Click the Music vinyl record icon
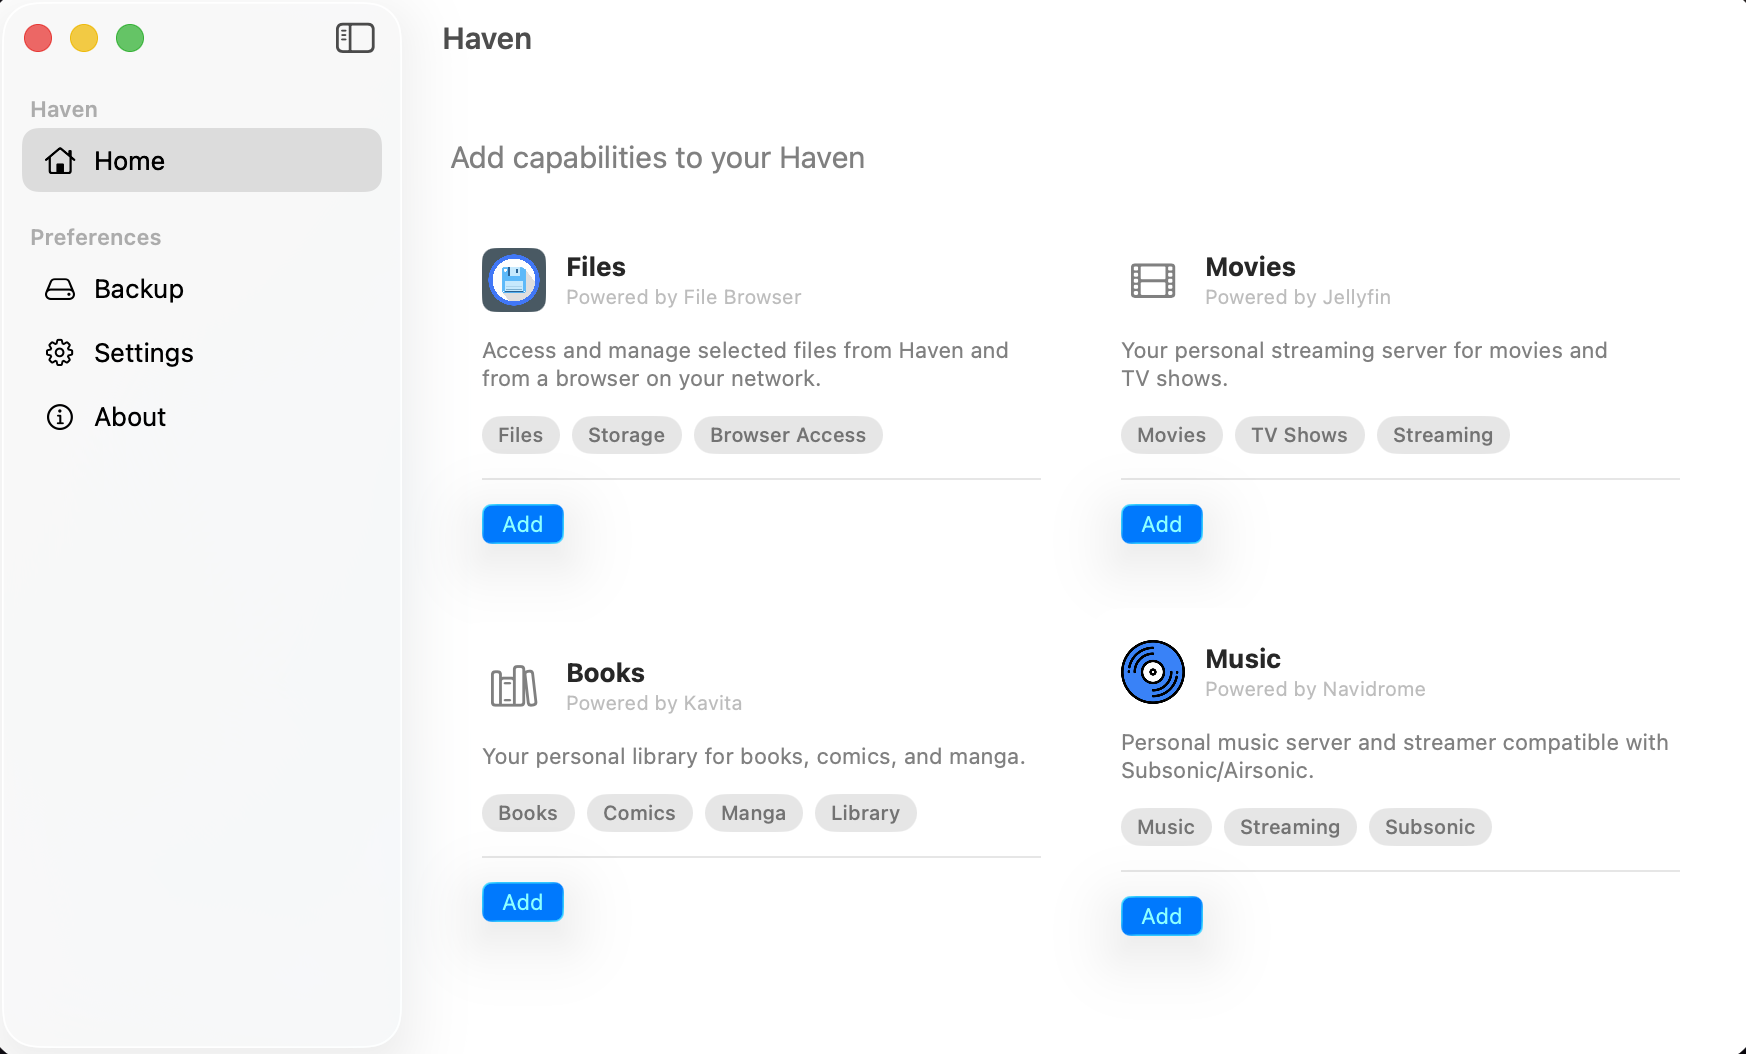The height and width of the screenshot is (1054, 1746). pos(1153,672)
